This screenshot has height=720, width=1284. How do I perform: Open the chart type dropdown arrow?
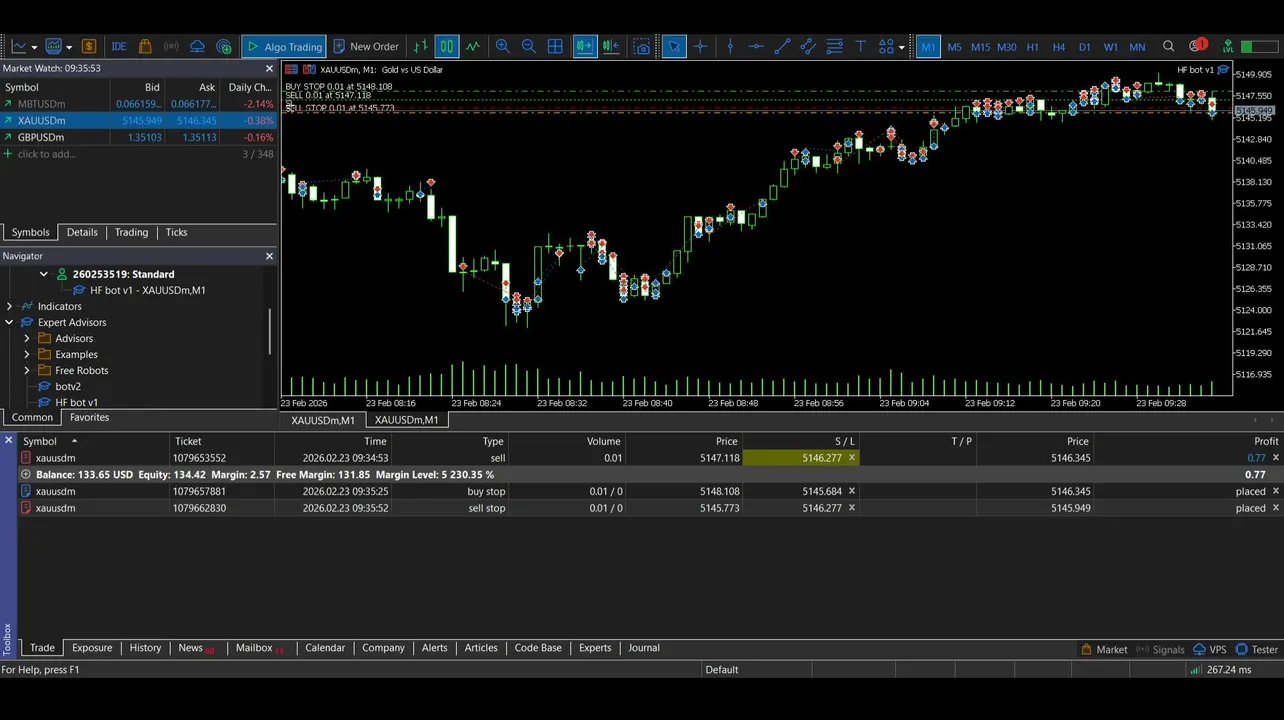[x=34, y=46]
